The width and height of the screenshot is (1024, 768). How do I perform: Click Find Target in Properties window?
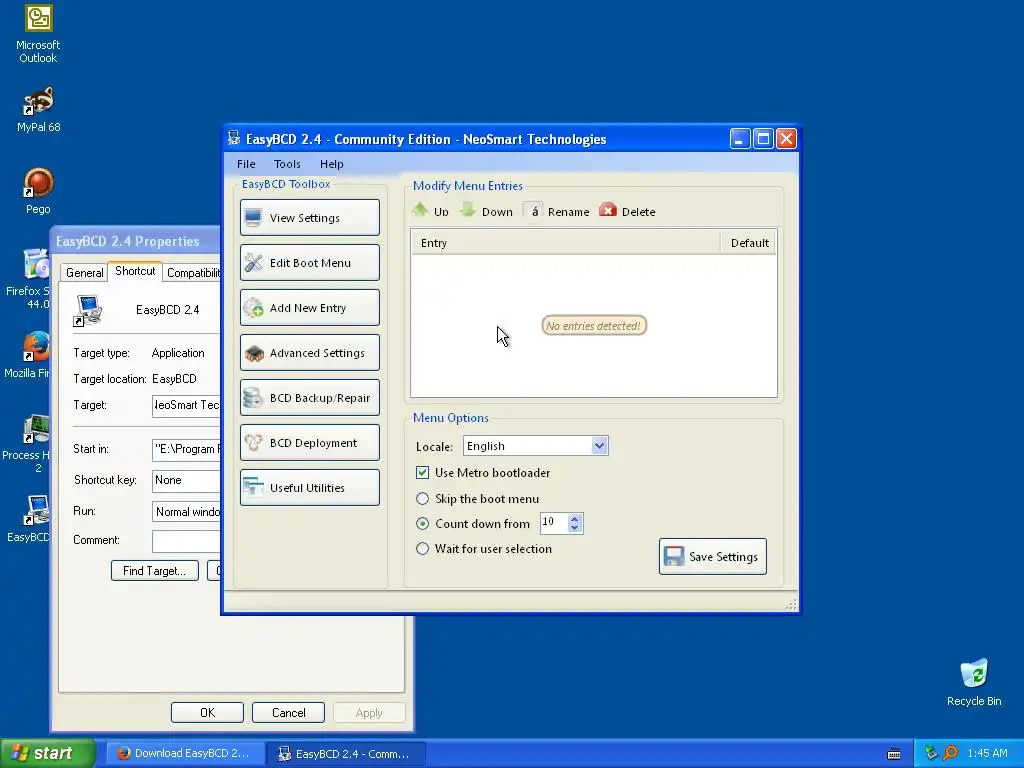[x=155, y=571]
